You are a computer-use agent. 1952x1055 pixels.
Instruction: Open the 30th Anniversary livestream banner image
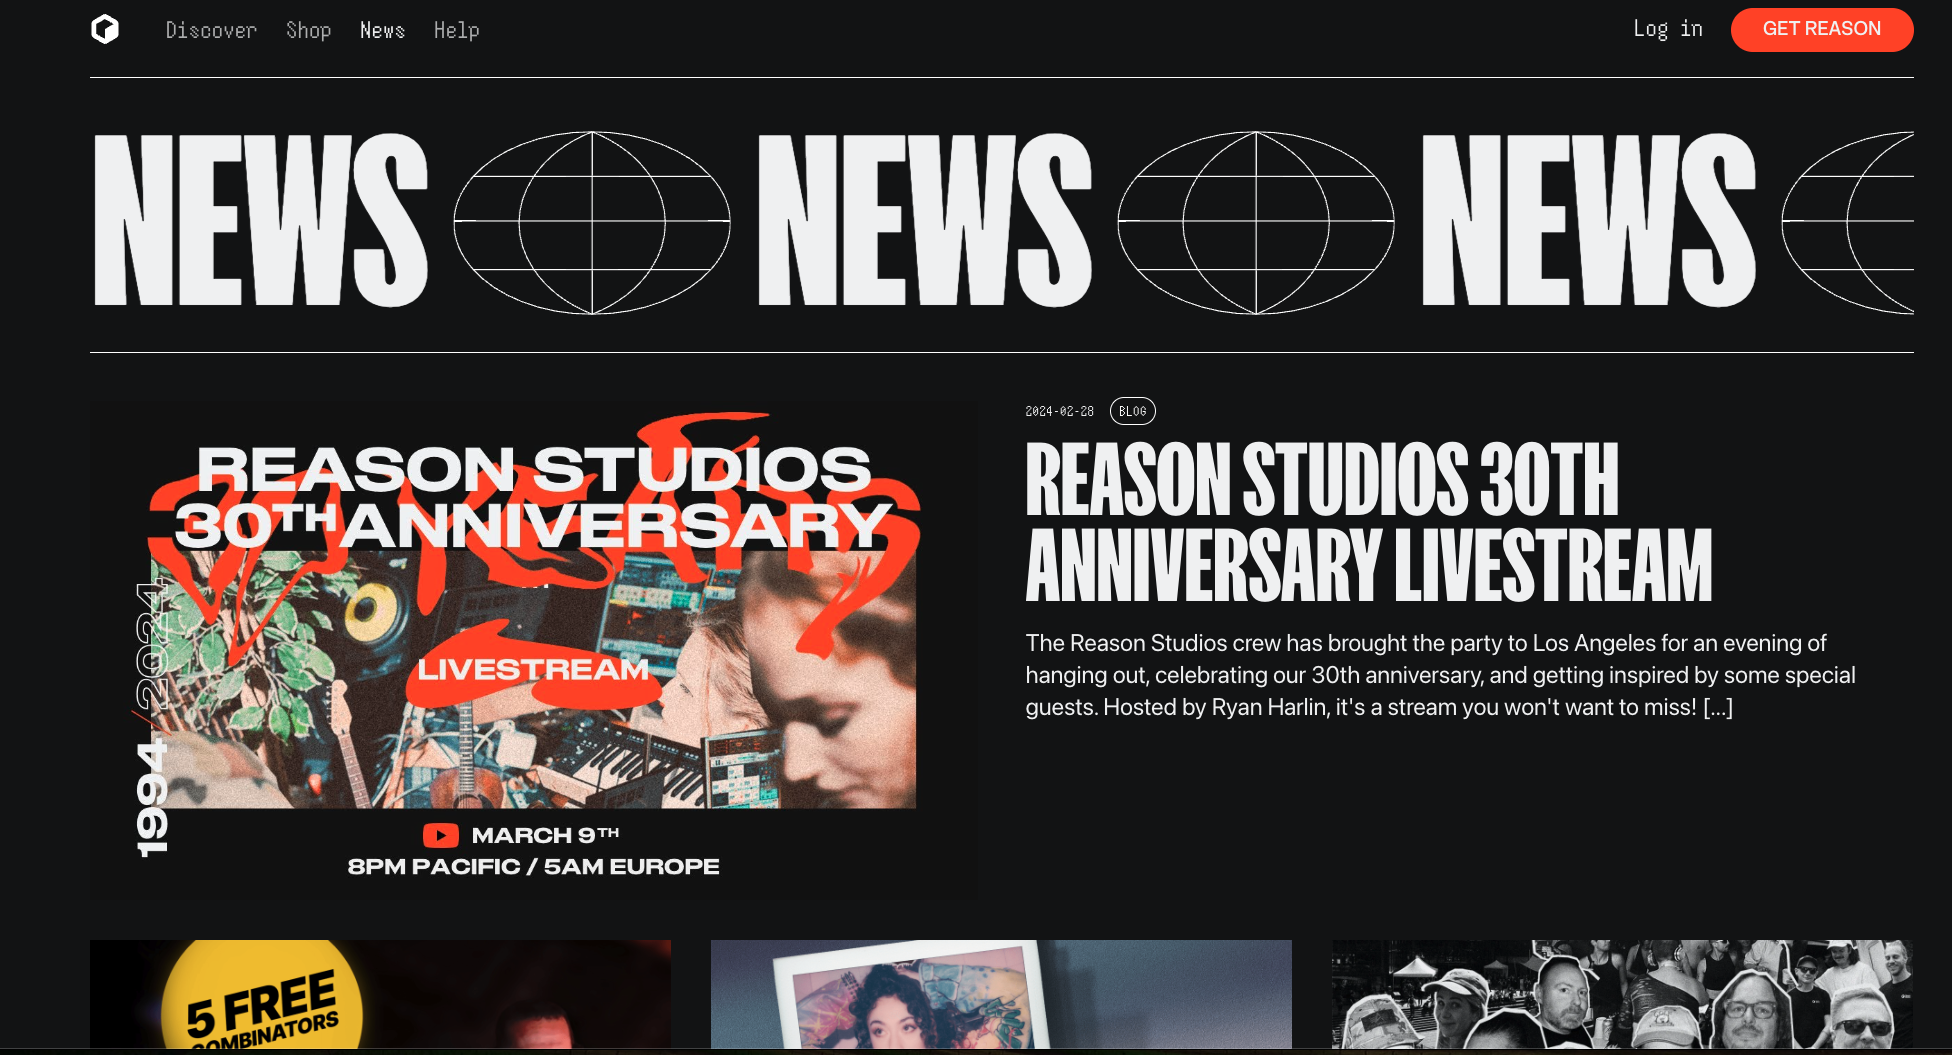(534, 648)
